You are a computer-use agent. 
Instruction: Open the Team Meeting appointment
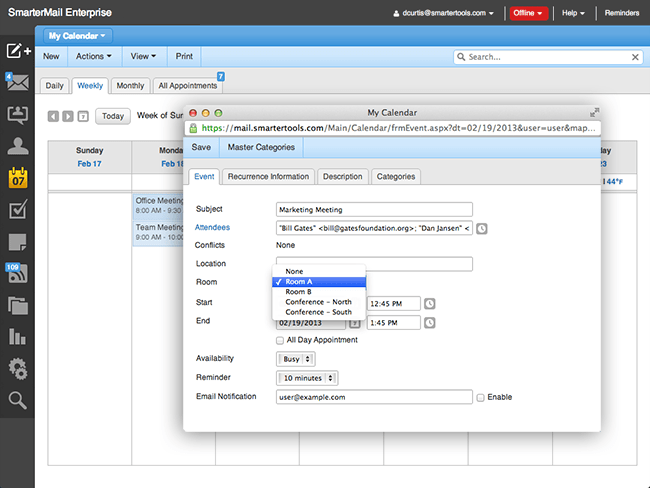[x=158, y=232]
